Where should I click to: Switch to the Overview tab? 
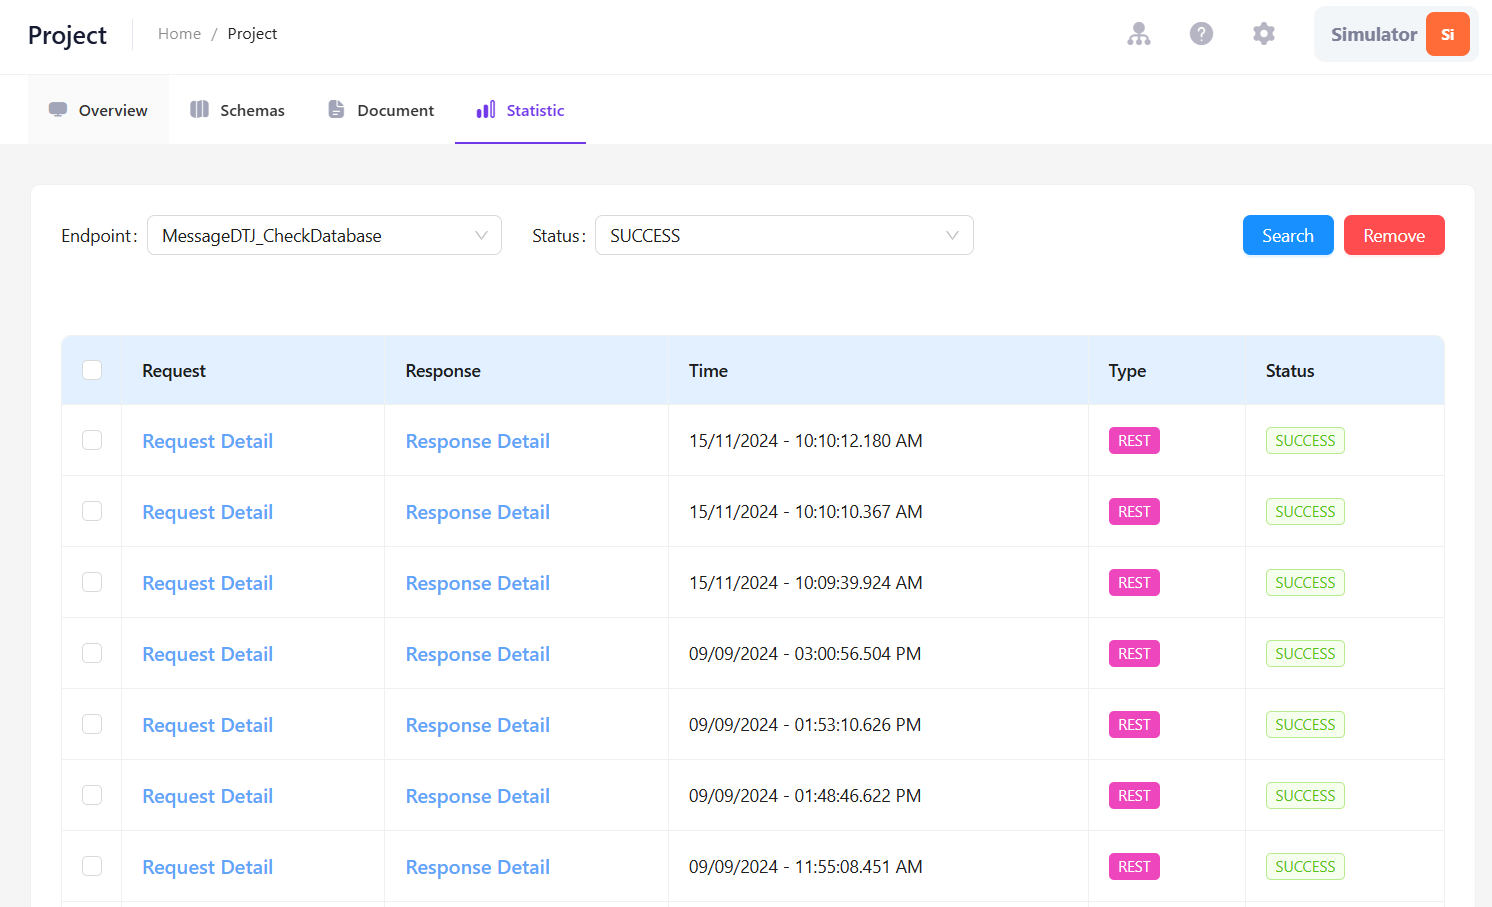[98, 110]
